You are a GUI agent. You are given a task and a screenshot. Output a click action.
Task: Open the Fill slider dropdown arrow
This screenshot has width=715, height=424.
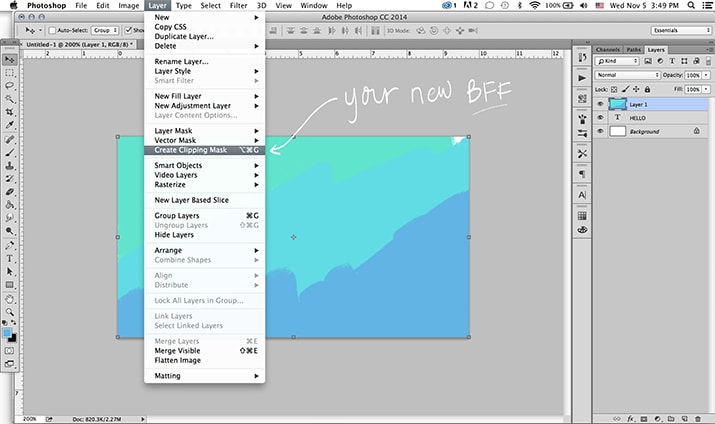[x=706, y=89]
